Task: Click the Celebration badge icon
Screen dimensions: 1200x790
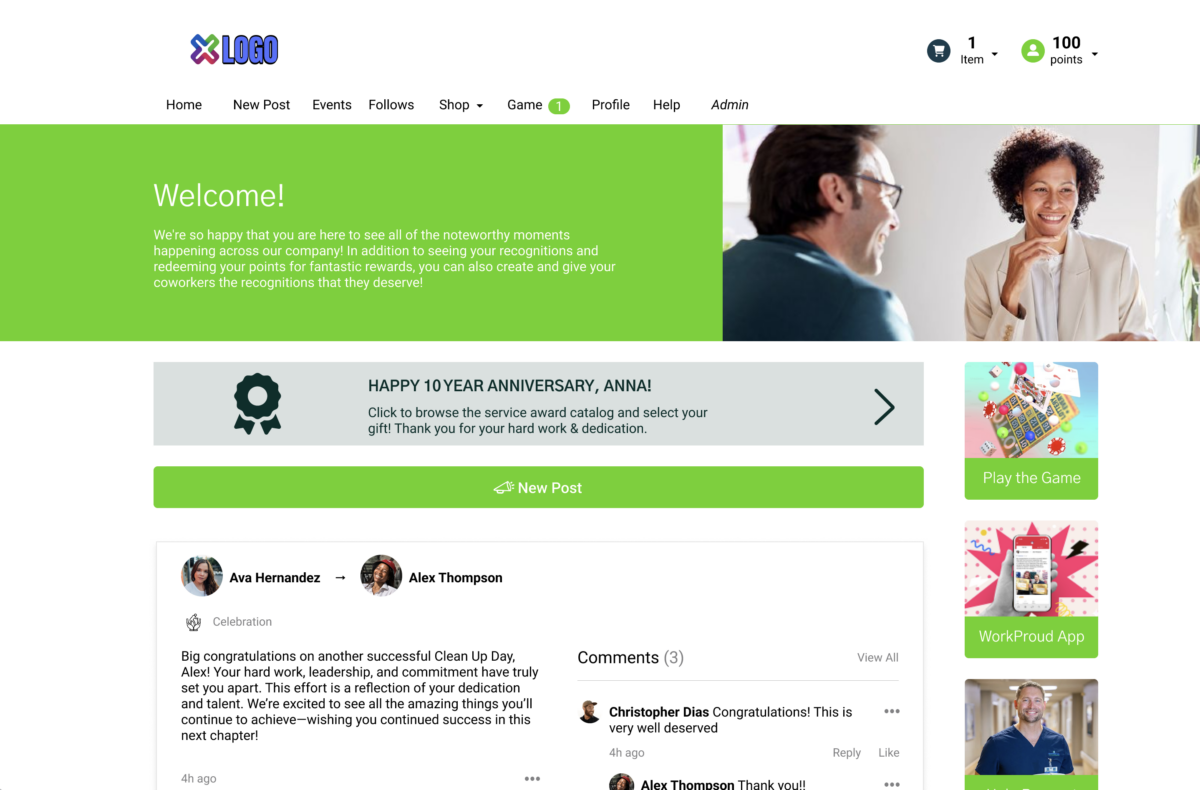Action: coord(194,622)
